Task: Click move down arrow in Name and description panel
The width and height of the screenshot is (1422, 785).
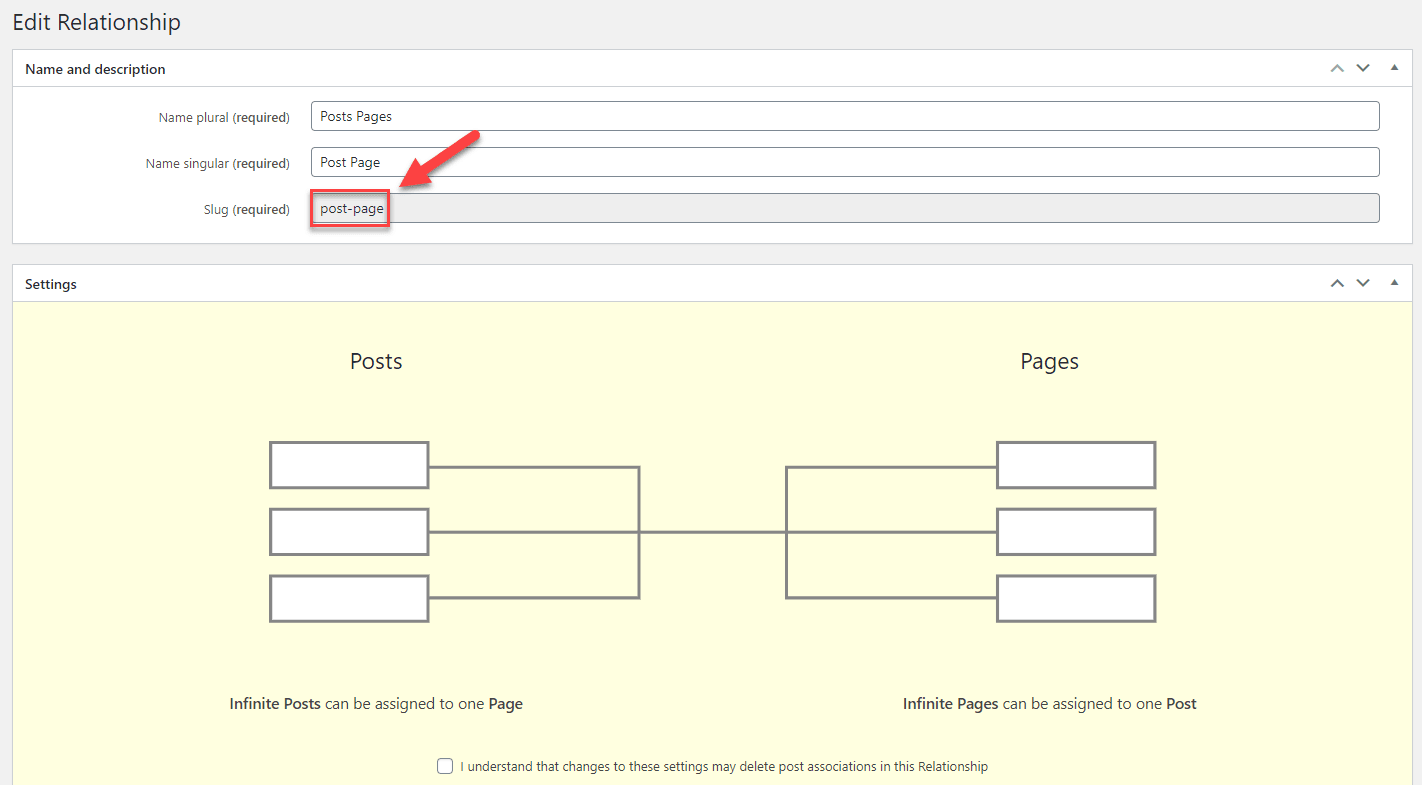Action: click(1363, 69)
